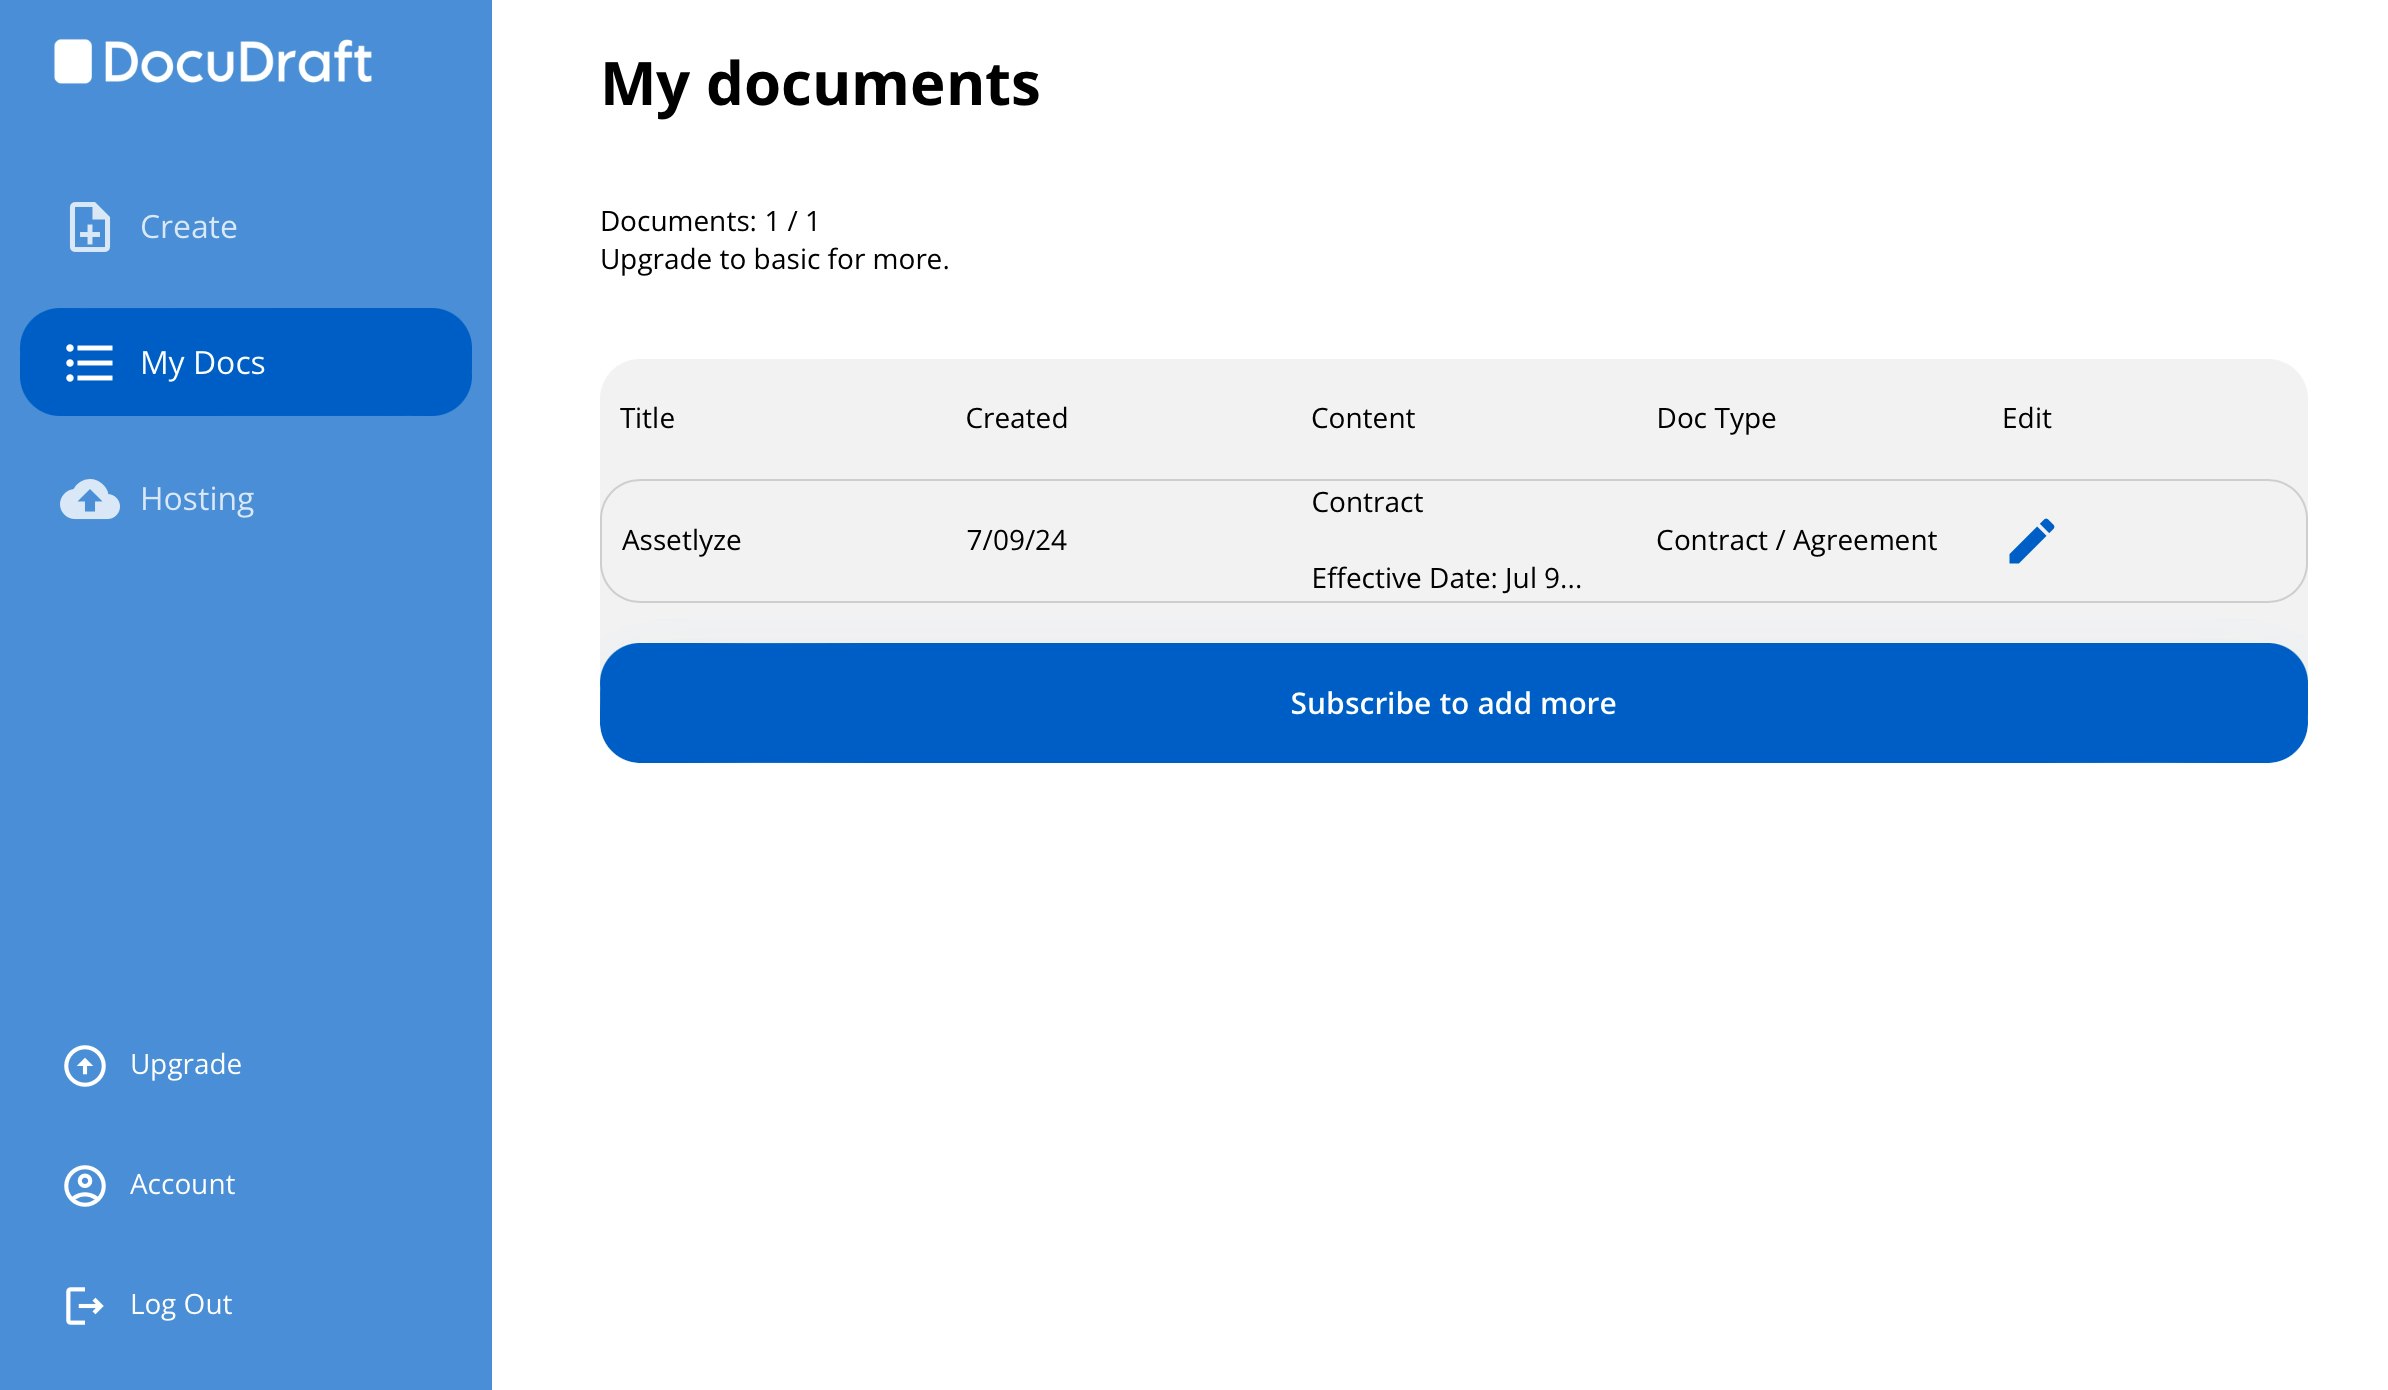Click the DocuDraft logo square icon
The image size is (2388, 1390).
(73, 62)
